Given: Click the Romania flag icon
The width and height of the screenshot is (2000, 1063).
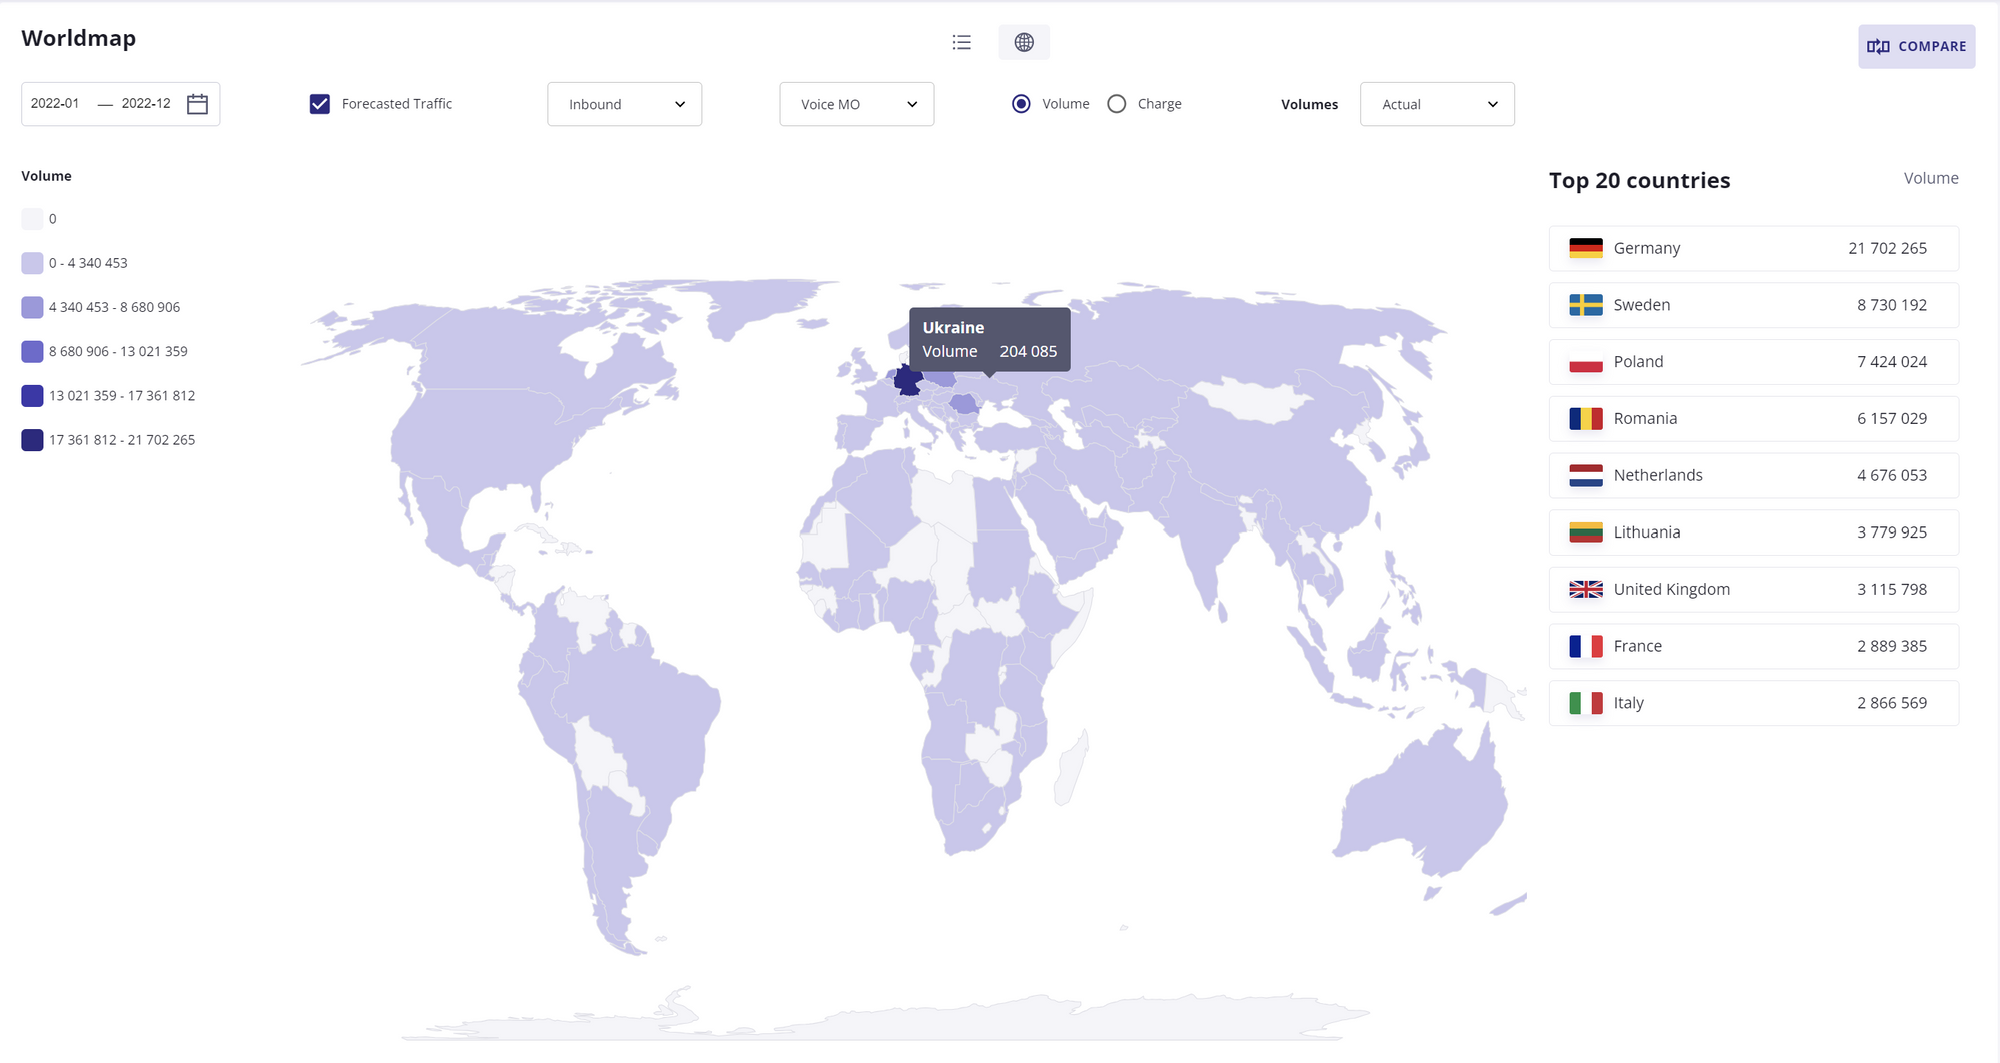Looking at the screenshot, I should click(1586, 419).
